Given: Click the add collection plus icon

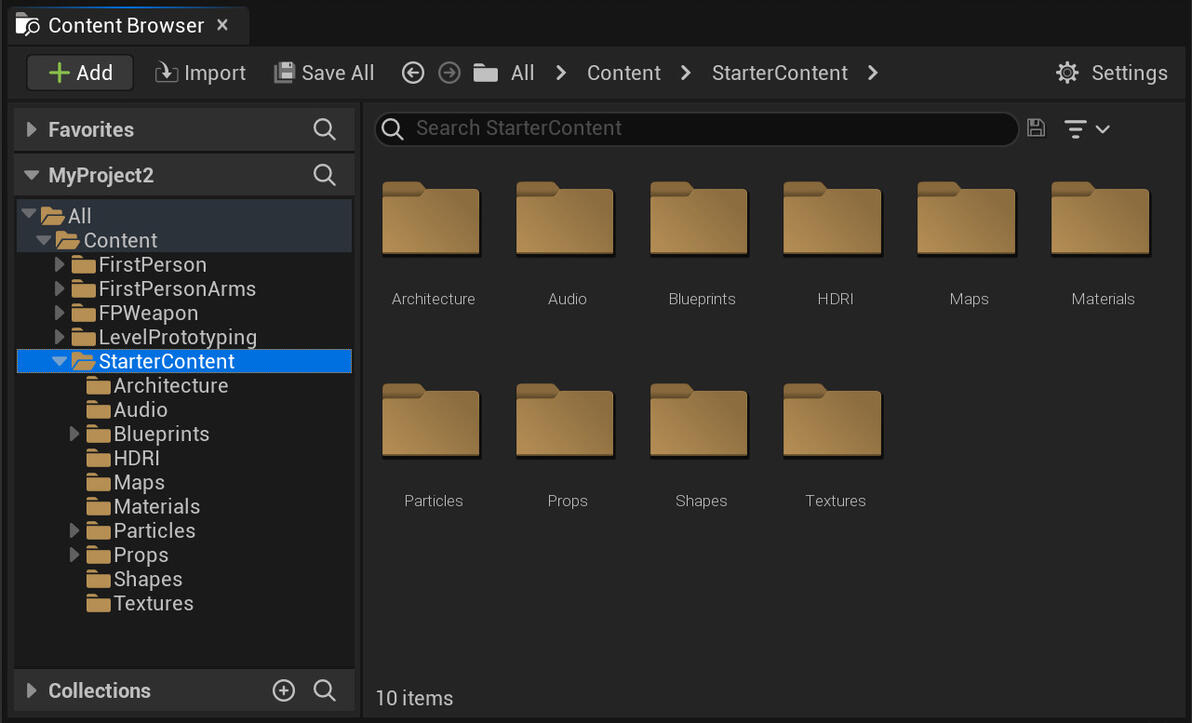Looking at the screenshot, I should pyautogui.click(x=284, y=690).
